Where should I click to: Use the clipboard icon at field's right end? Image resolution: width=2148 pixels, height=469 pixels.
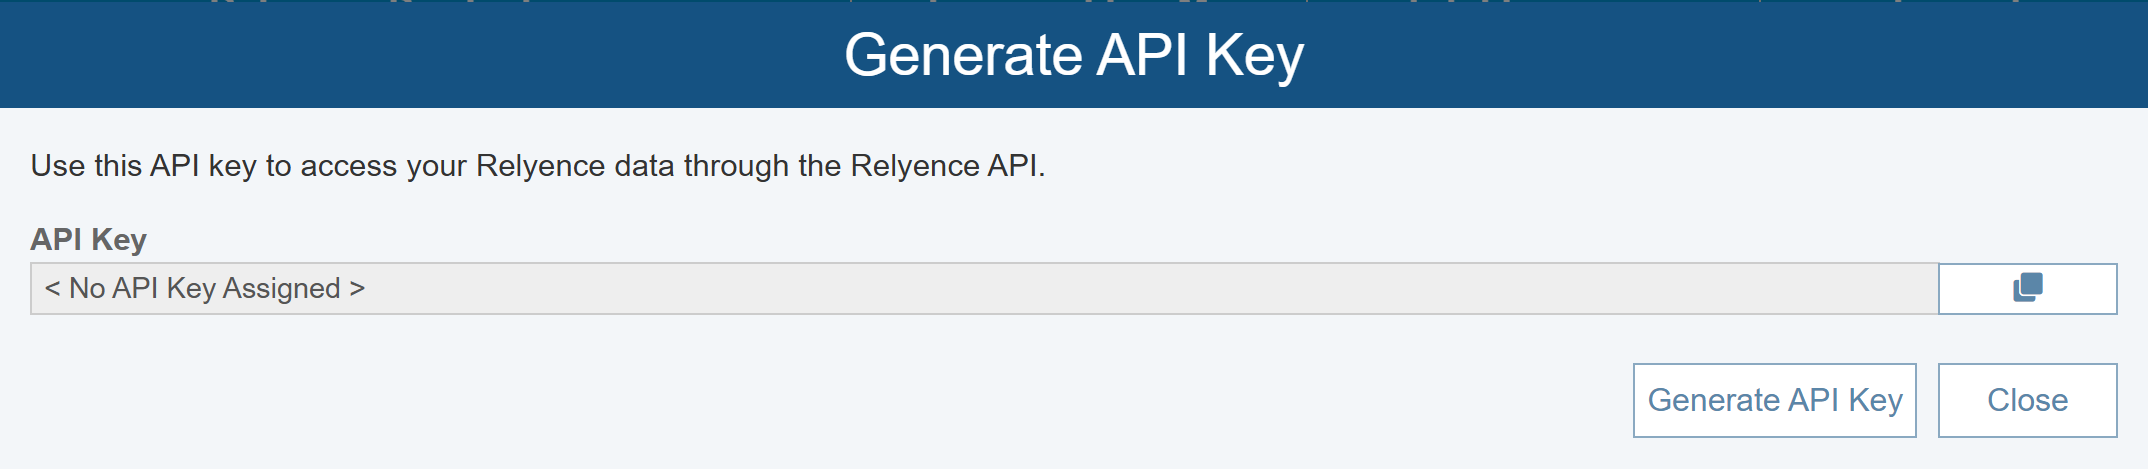click(x=2027, y=288)
